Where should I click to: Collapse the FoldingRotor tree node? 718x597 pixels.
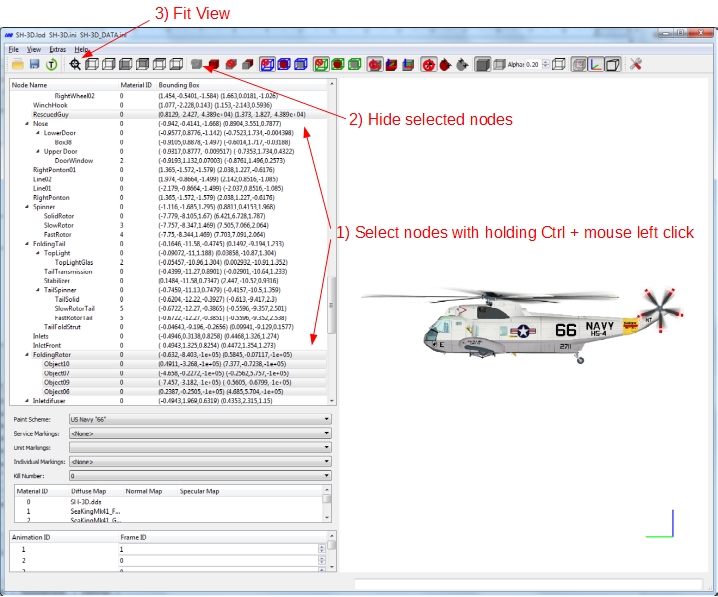click(x=27, y=355)
